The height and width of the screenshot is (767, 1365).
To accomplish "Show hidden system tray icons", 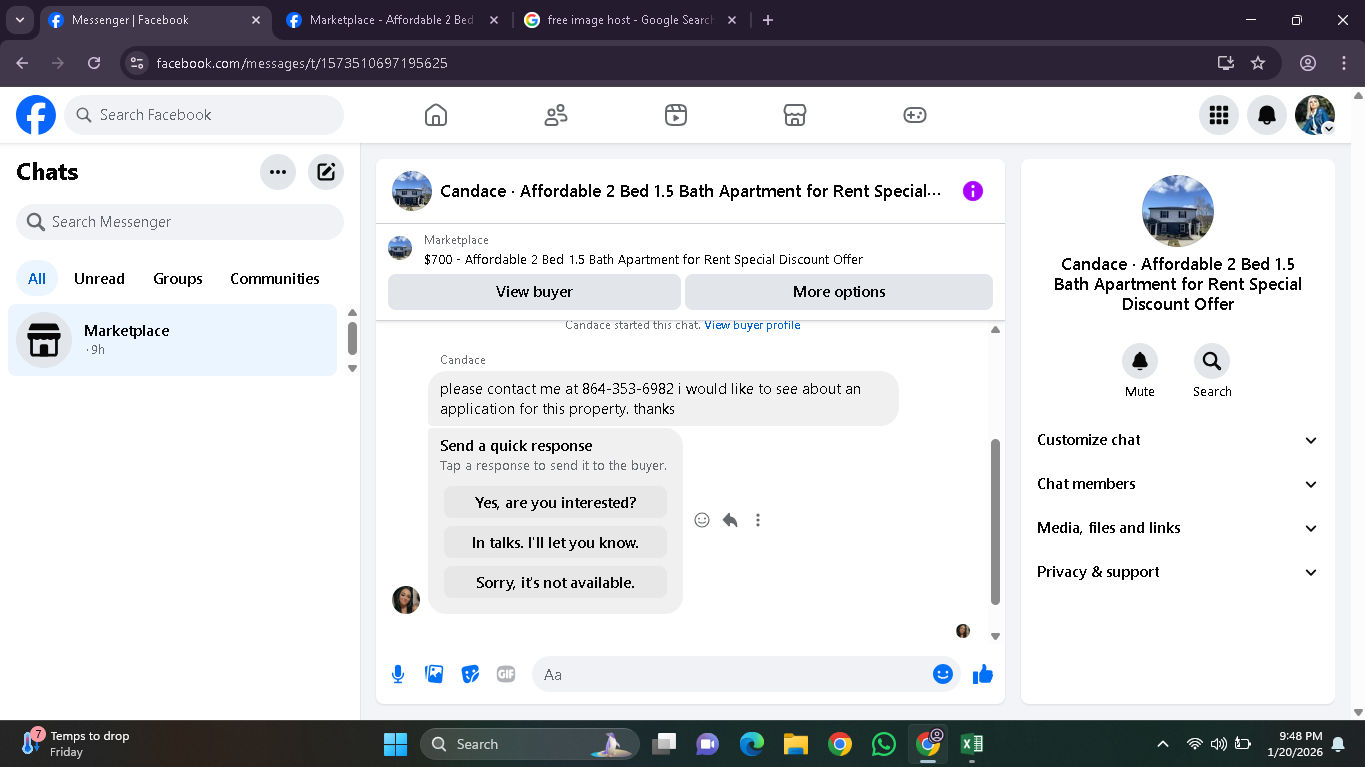I will 1162,744.
